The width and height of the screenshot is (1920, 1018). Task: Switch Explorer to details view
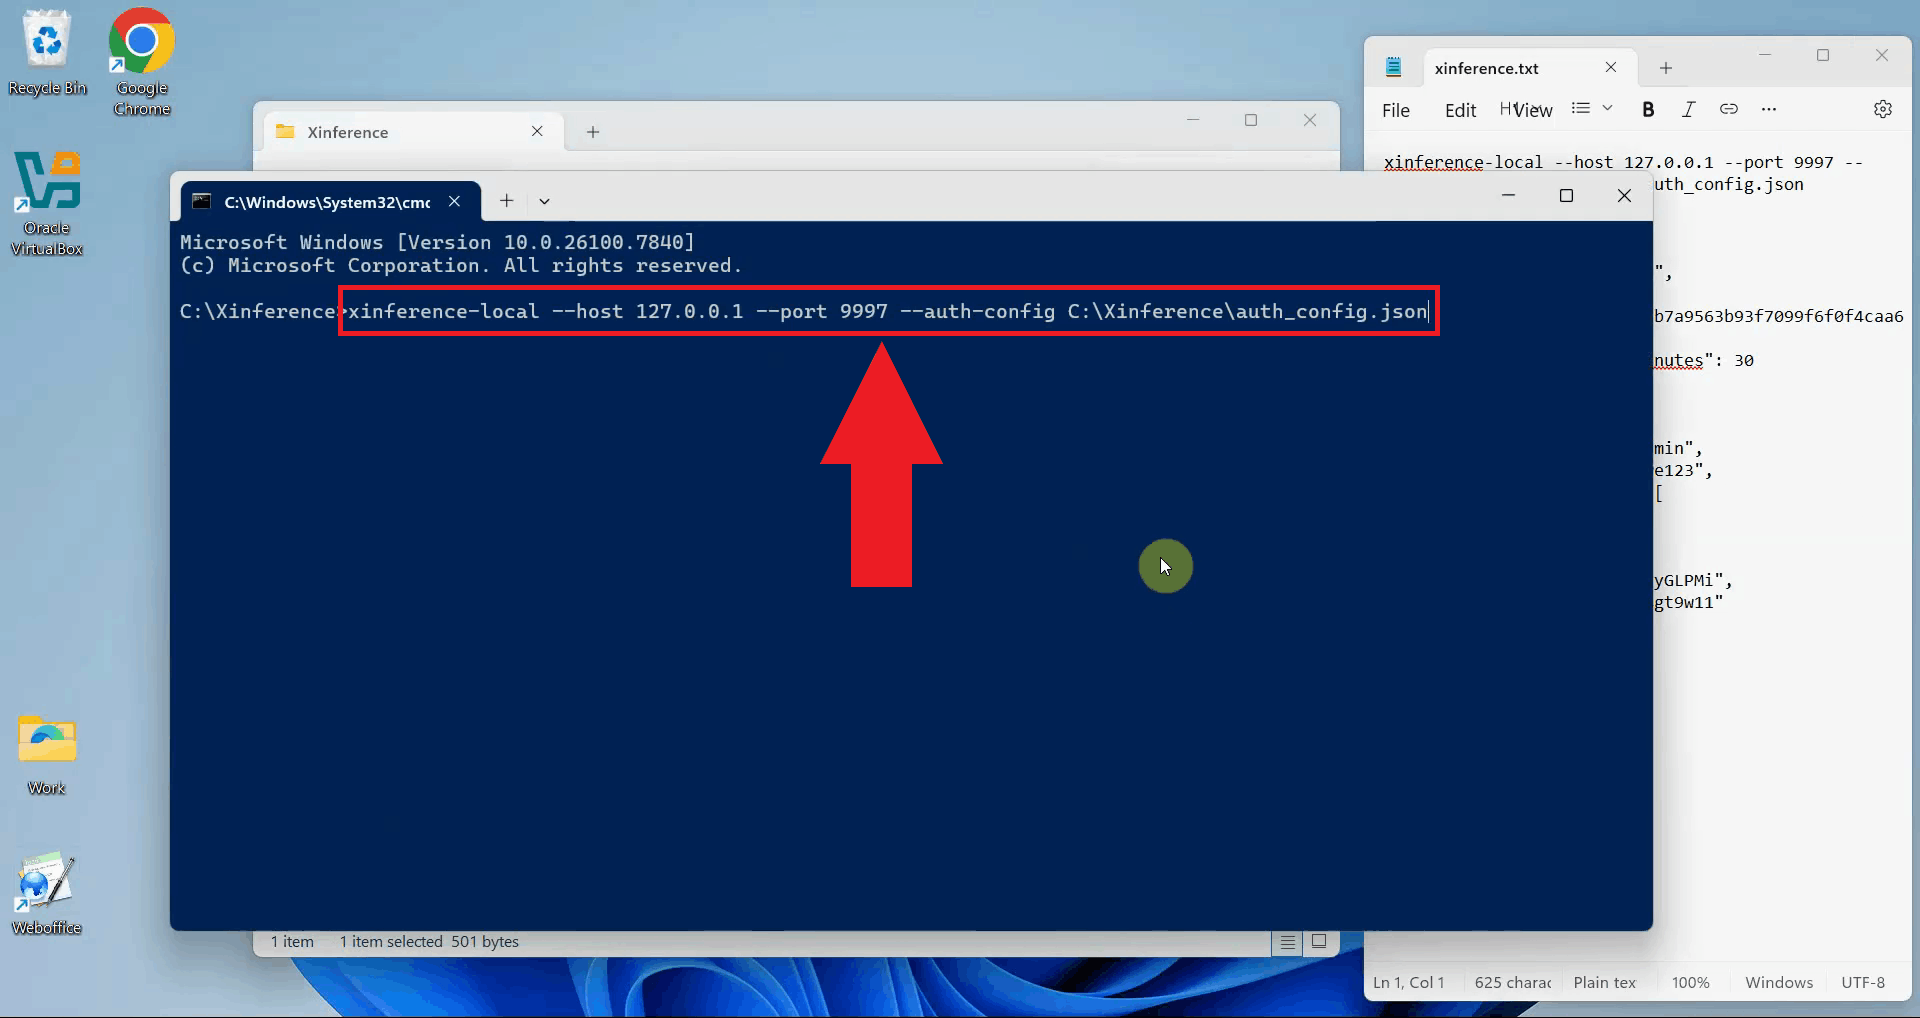click(x=1286, y=941)
